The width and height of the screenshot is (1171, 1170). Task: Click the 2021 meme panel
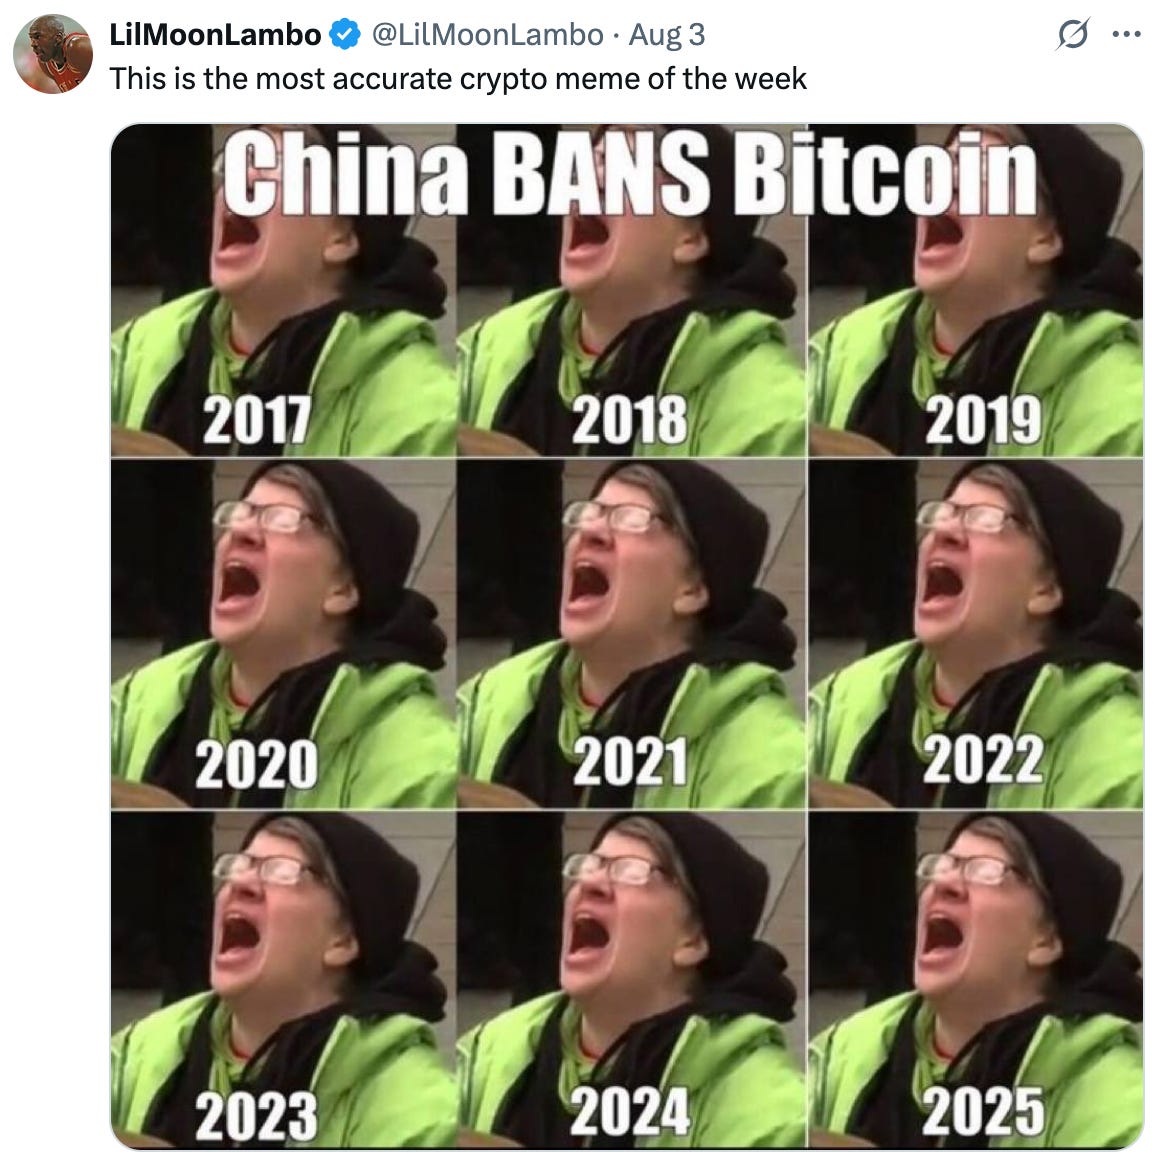pyautogui.click(x=632, y=633)
